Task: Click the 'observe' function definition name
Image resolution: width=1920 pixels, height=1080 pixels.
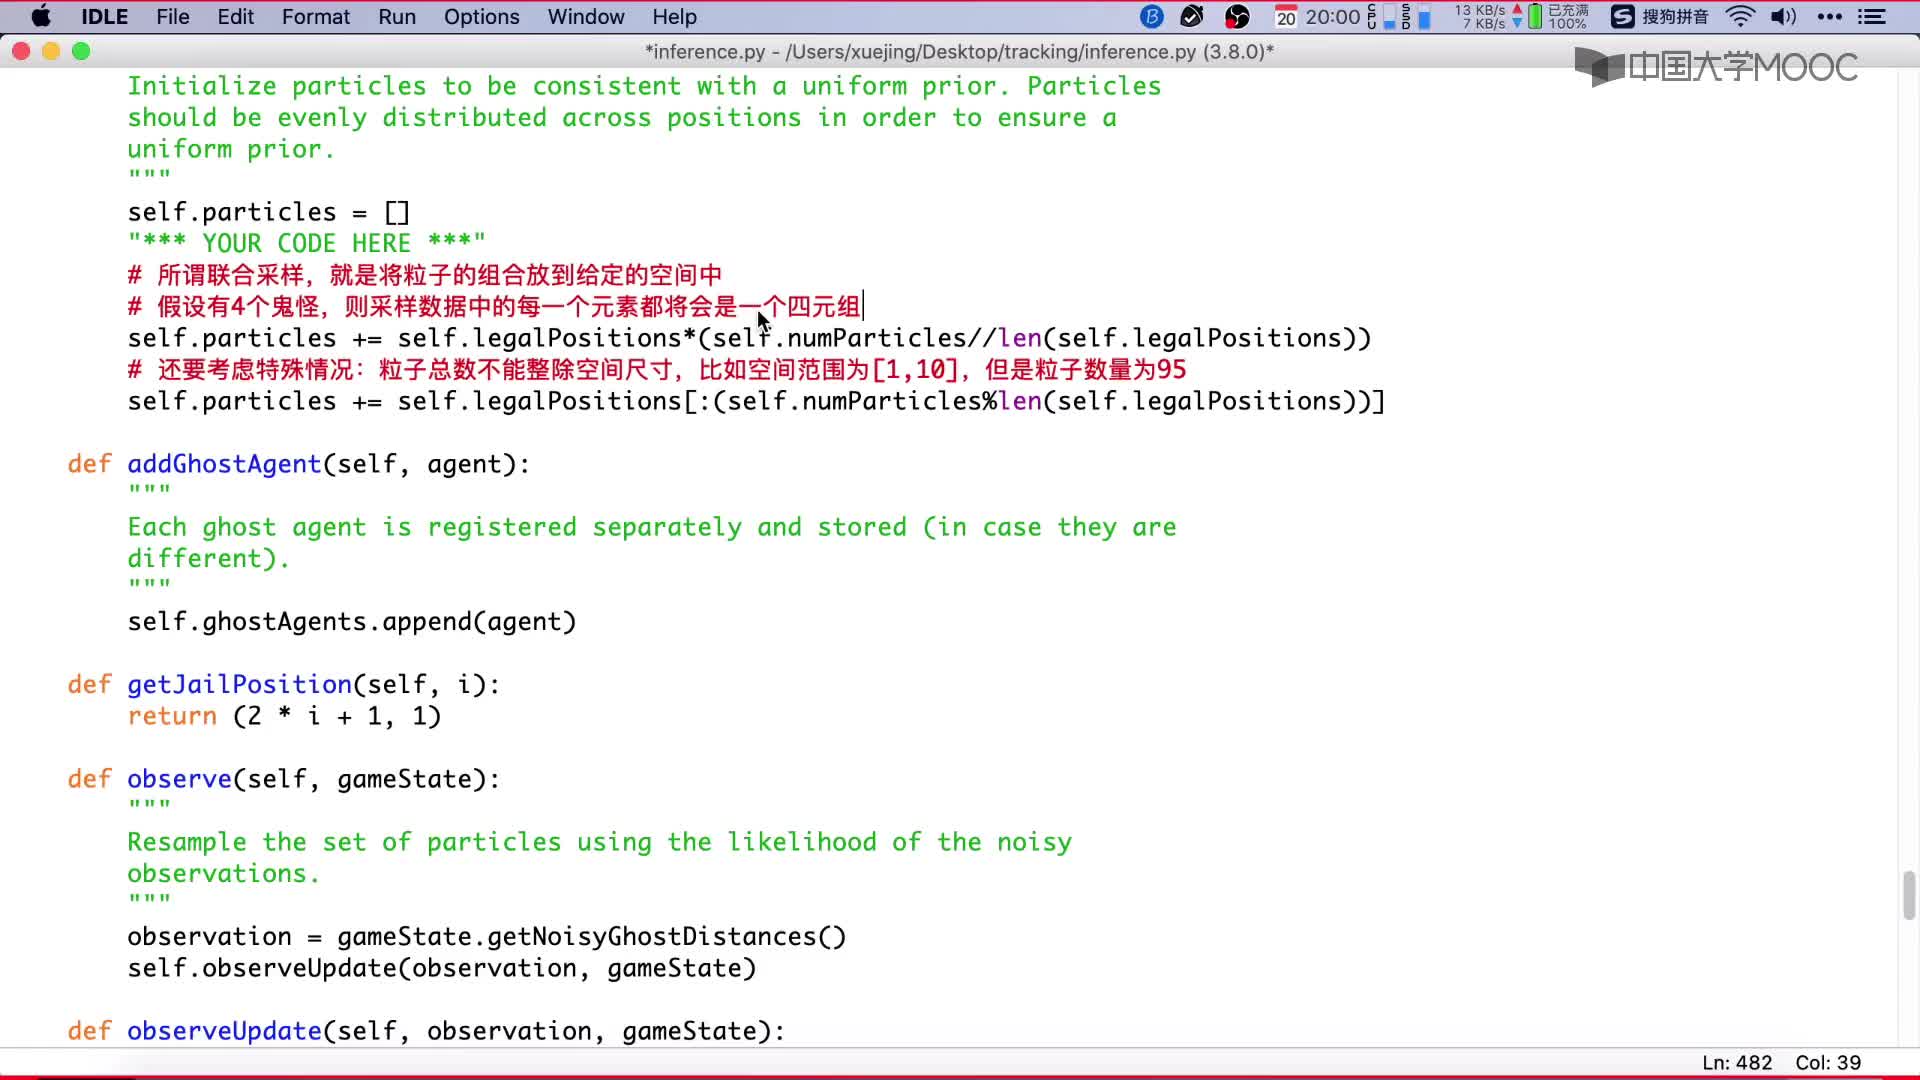Action: pos(179,779)
